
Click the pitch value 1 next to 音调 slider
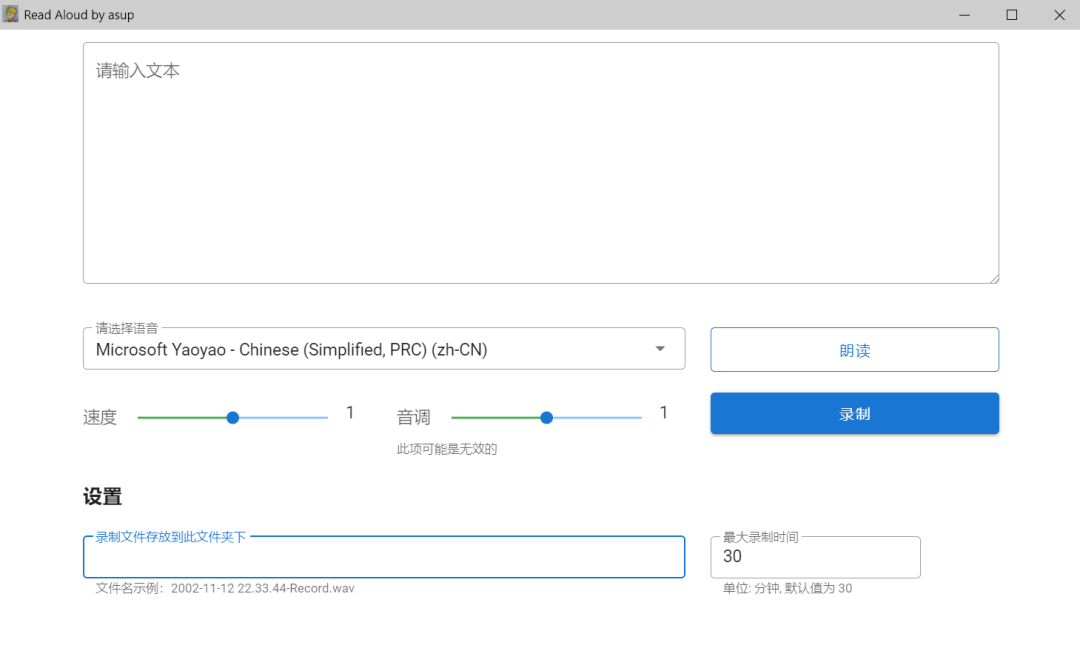(663, 413)
